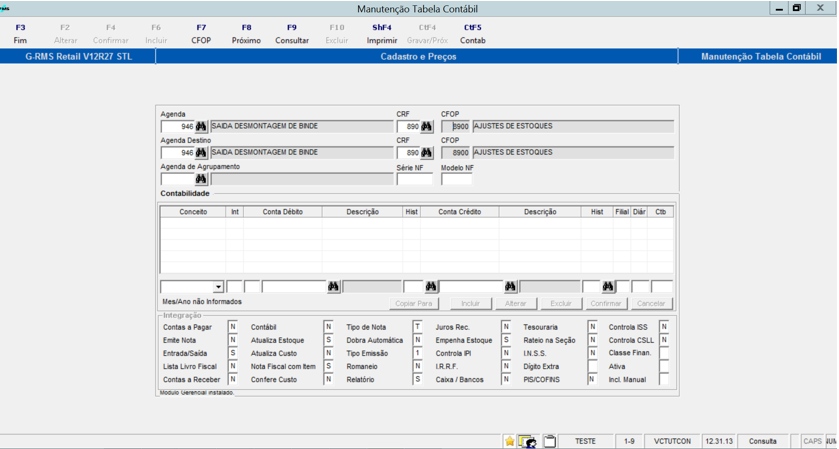Screen dimensions: 839x449
Task: Open Agenda de Agrupamento lookup binoculars
Action: pyautogui.click(x=201, y=179)
